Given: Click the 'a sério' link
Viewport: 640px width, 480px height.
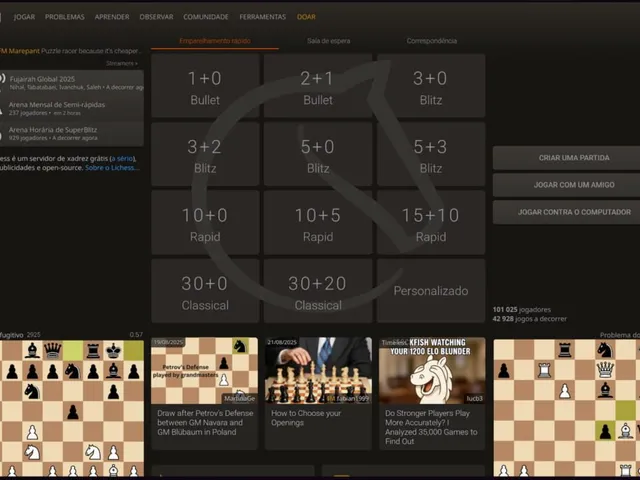Looking at the screenshot, I should (122, 158).
